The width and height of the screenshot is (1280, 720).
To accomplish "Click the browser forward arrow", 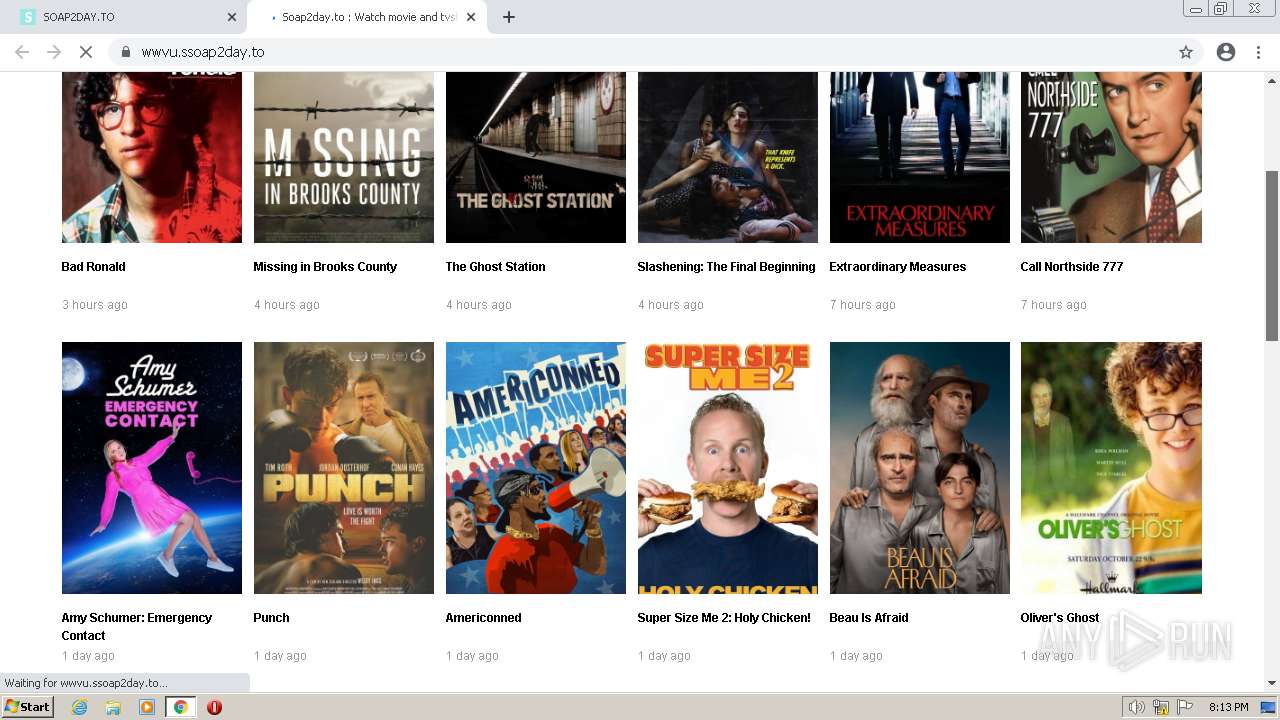I will click(x=54, y=52).
